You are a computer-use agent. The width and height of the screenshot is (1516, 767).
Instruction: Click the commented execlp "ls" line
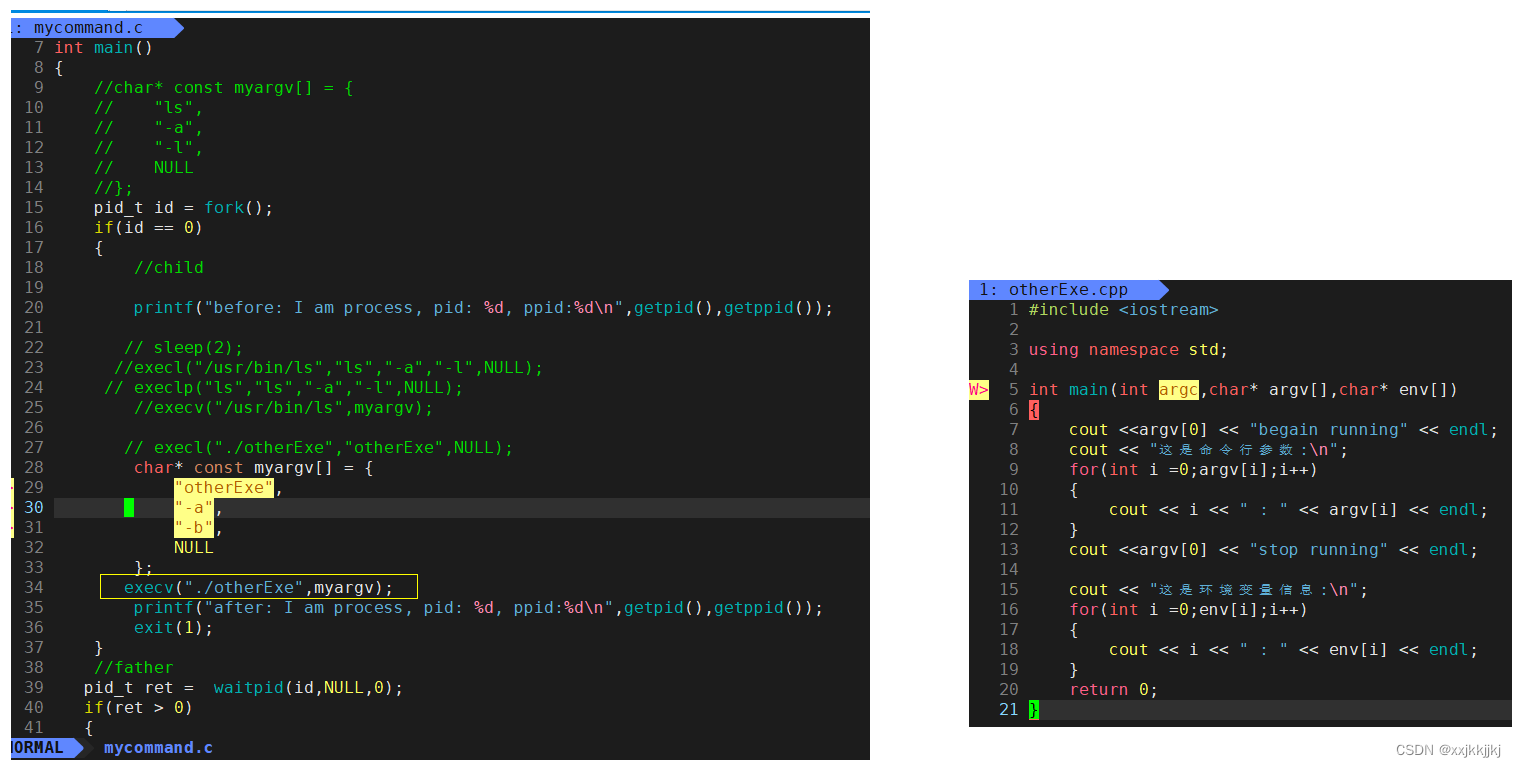[x=283, y=387]
